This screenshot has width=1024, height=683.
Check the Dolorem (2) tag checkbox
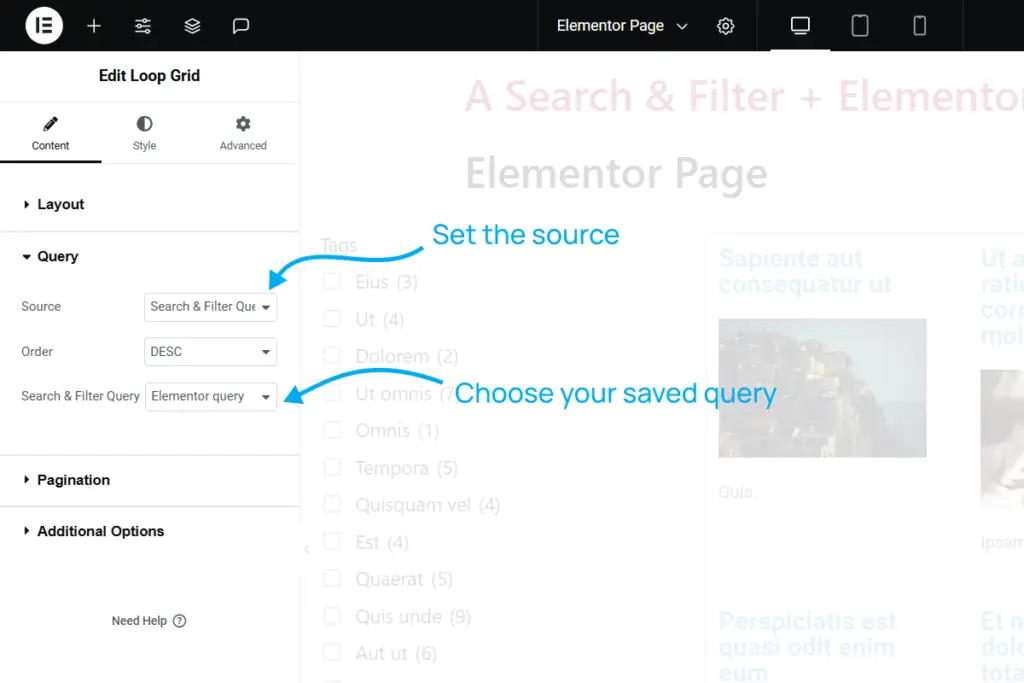coord(332,355)
